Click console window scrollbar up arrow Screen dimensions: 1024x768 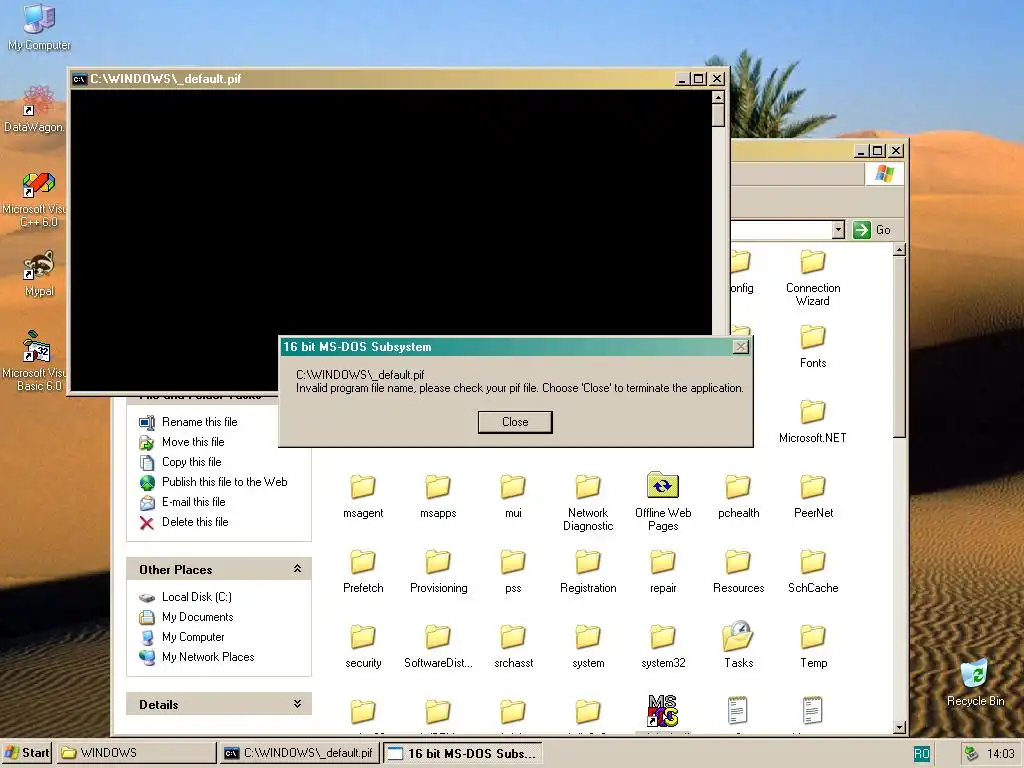coord(718,97)
